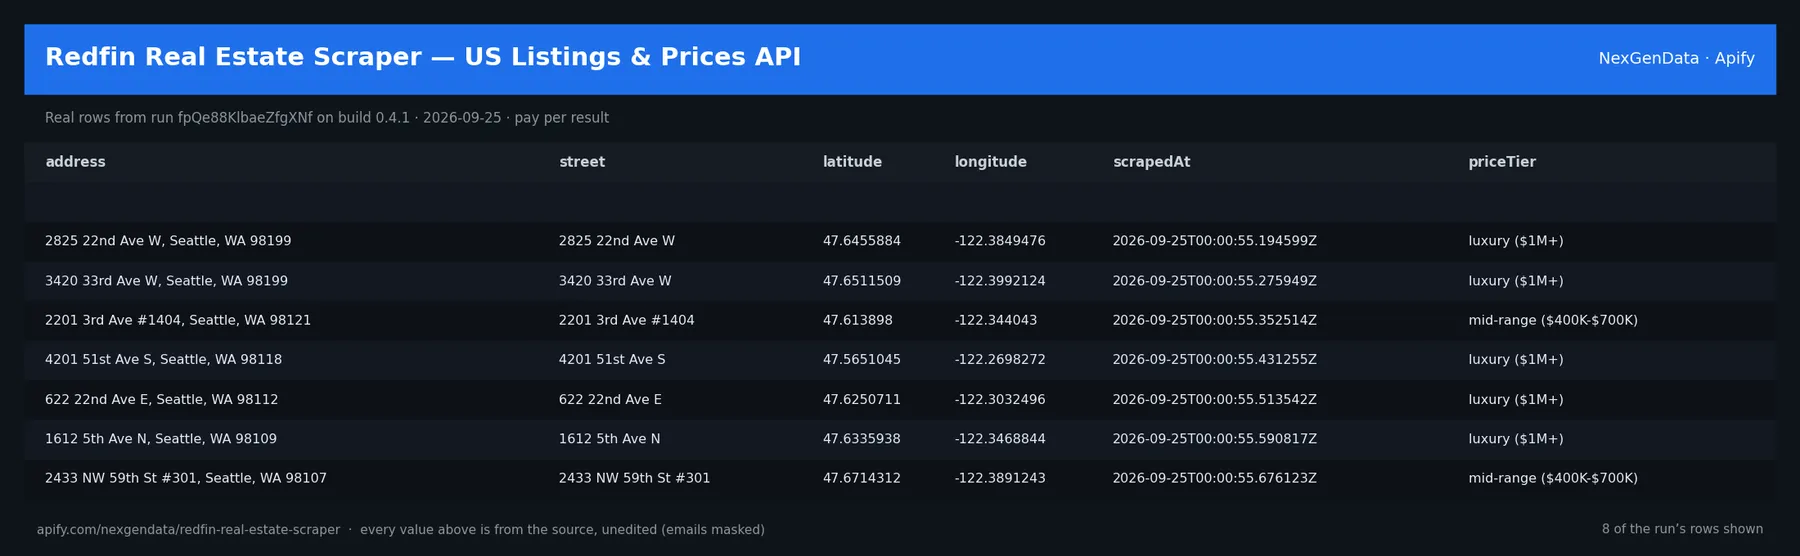Click timestamp 2026-09-25T00:00:55.352514Z
The height and width of the screenshot is (556, 1800).
coord(1215,320)
